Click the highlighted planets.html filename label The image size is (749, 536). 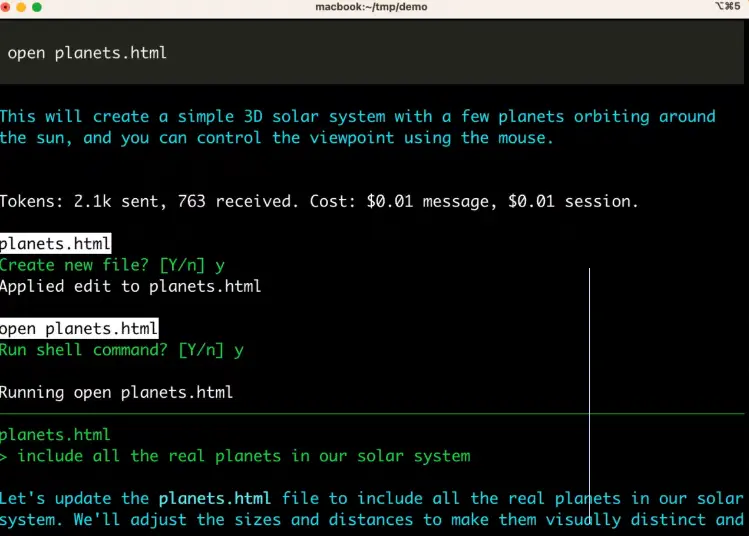(55, 244)
